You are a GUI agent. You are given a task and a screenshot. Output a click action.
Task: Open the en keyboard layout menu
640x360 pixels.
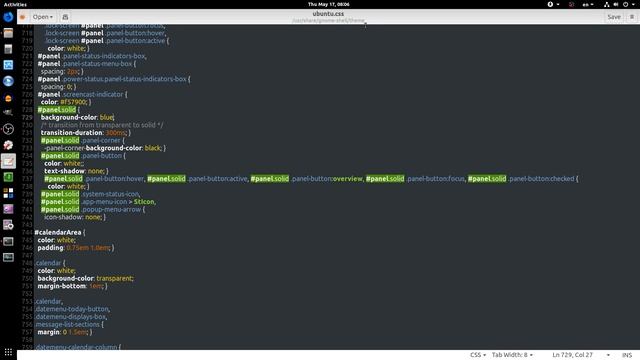[x=588, y=4]
